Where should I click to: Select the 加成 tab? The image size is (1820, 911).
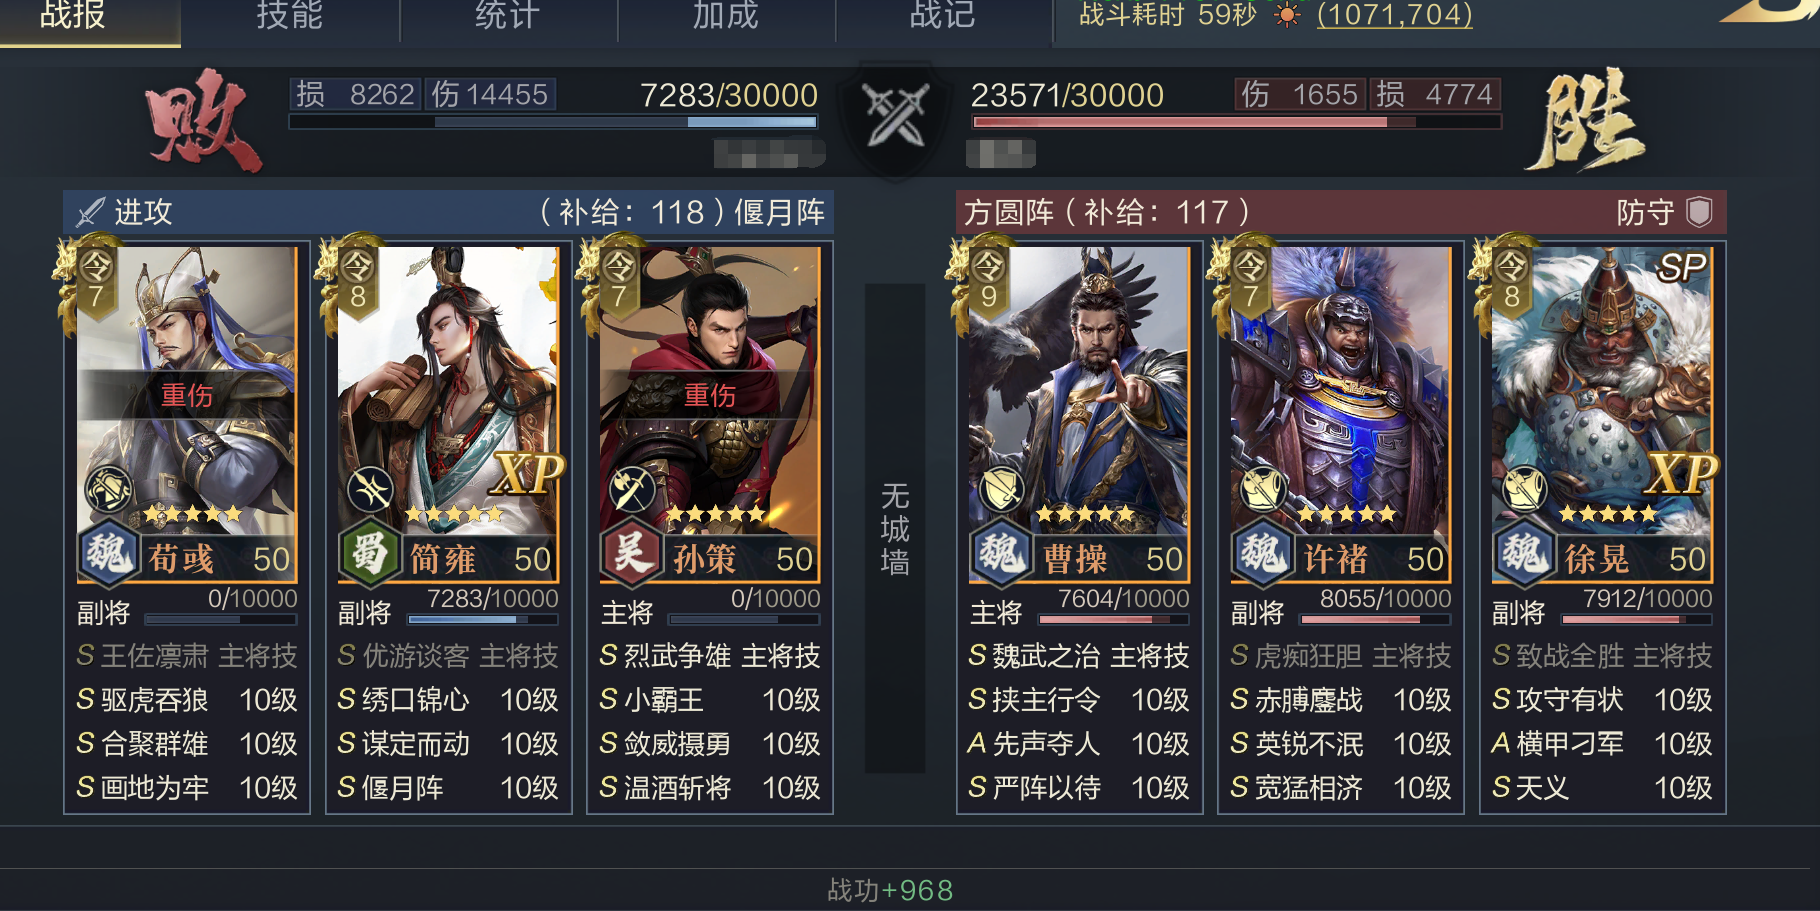(726, 17)
